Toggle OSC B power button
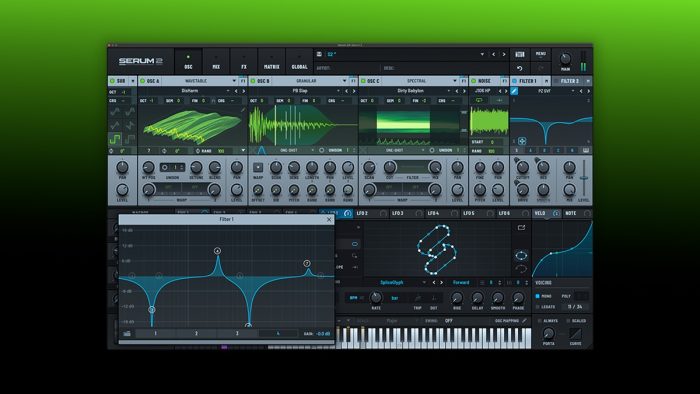 tap(253, 81)
